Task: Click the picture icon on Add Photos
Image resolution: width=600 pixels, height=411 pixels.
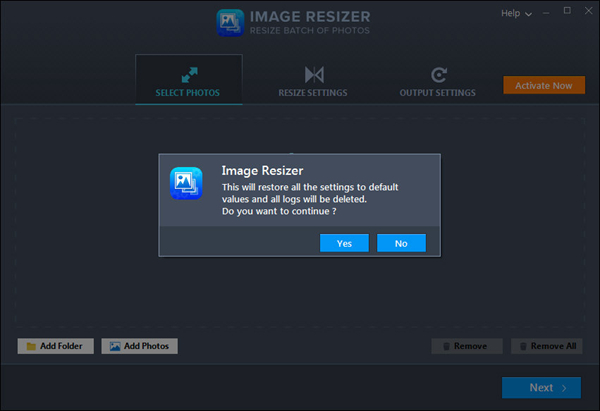Action: pos(115,346)
